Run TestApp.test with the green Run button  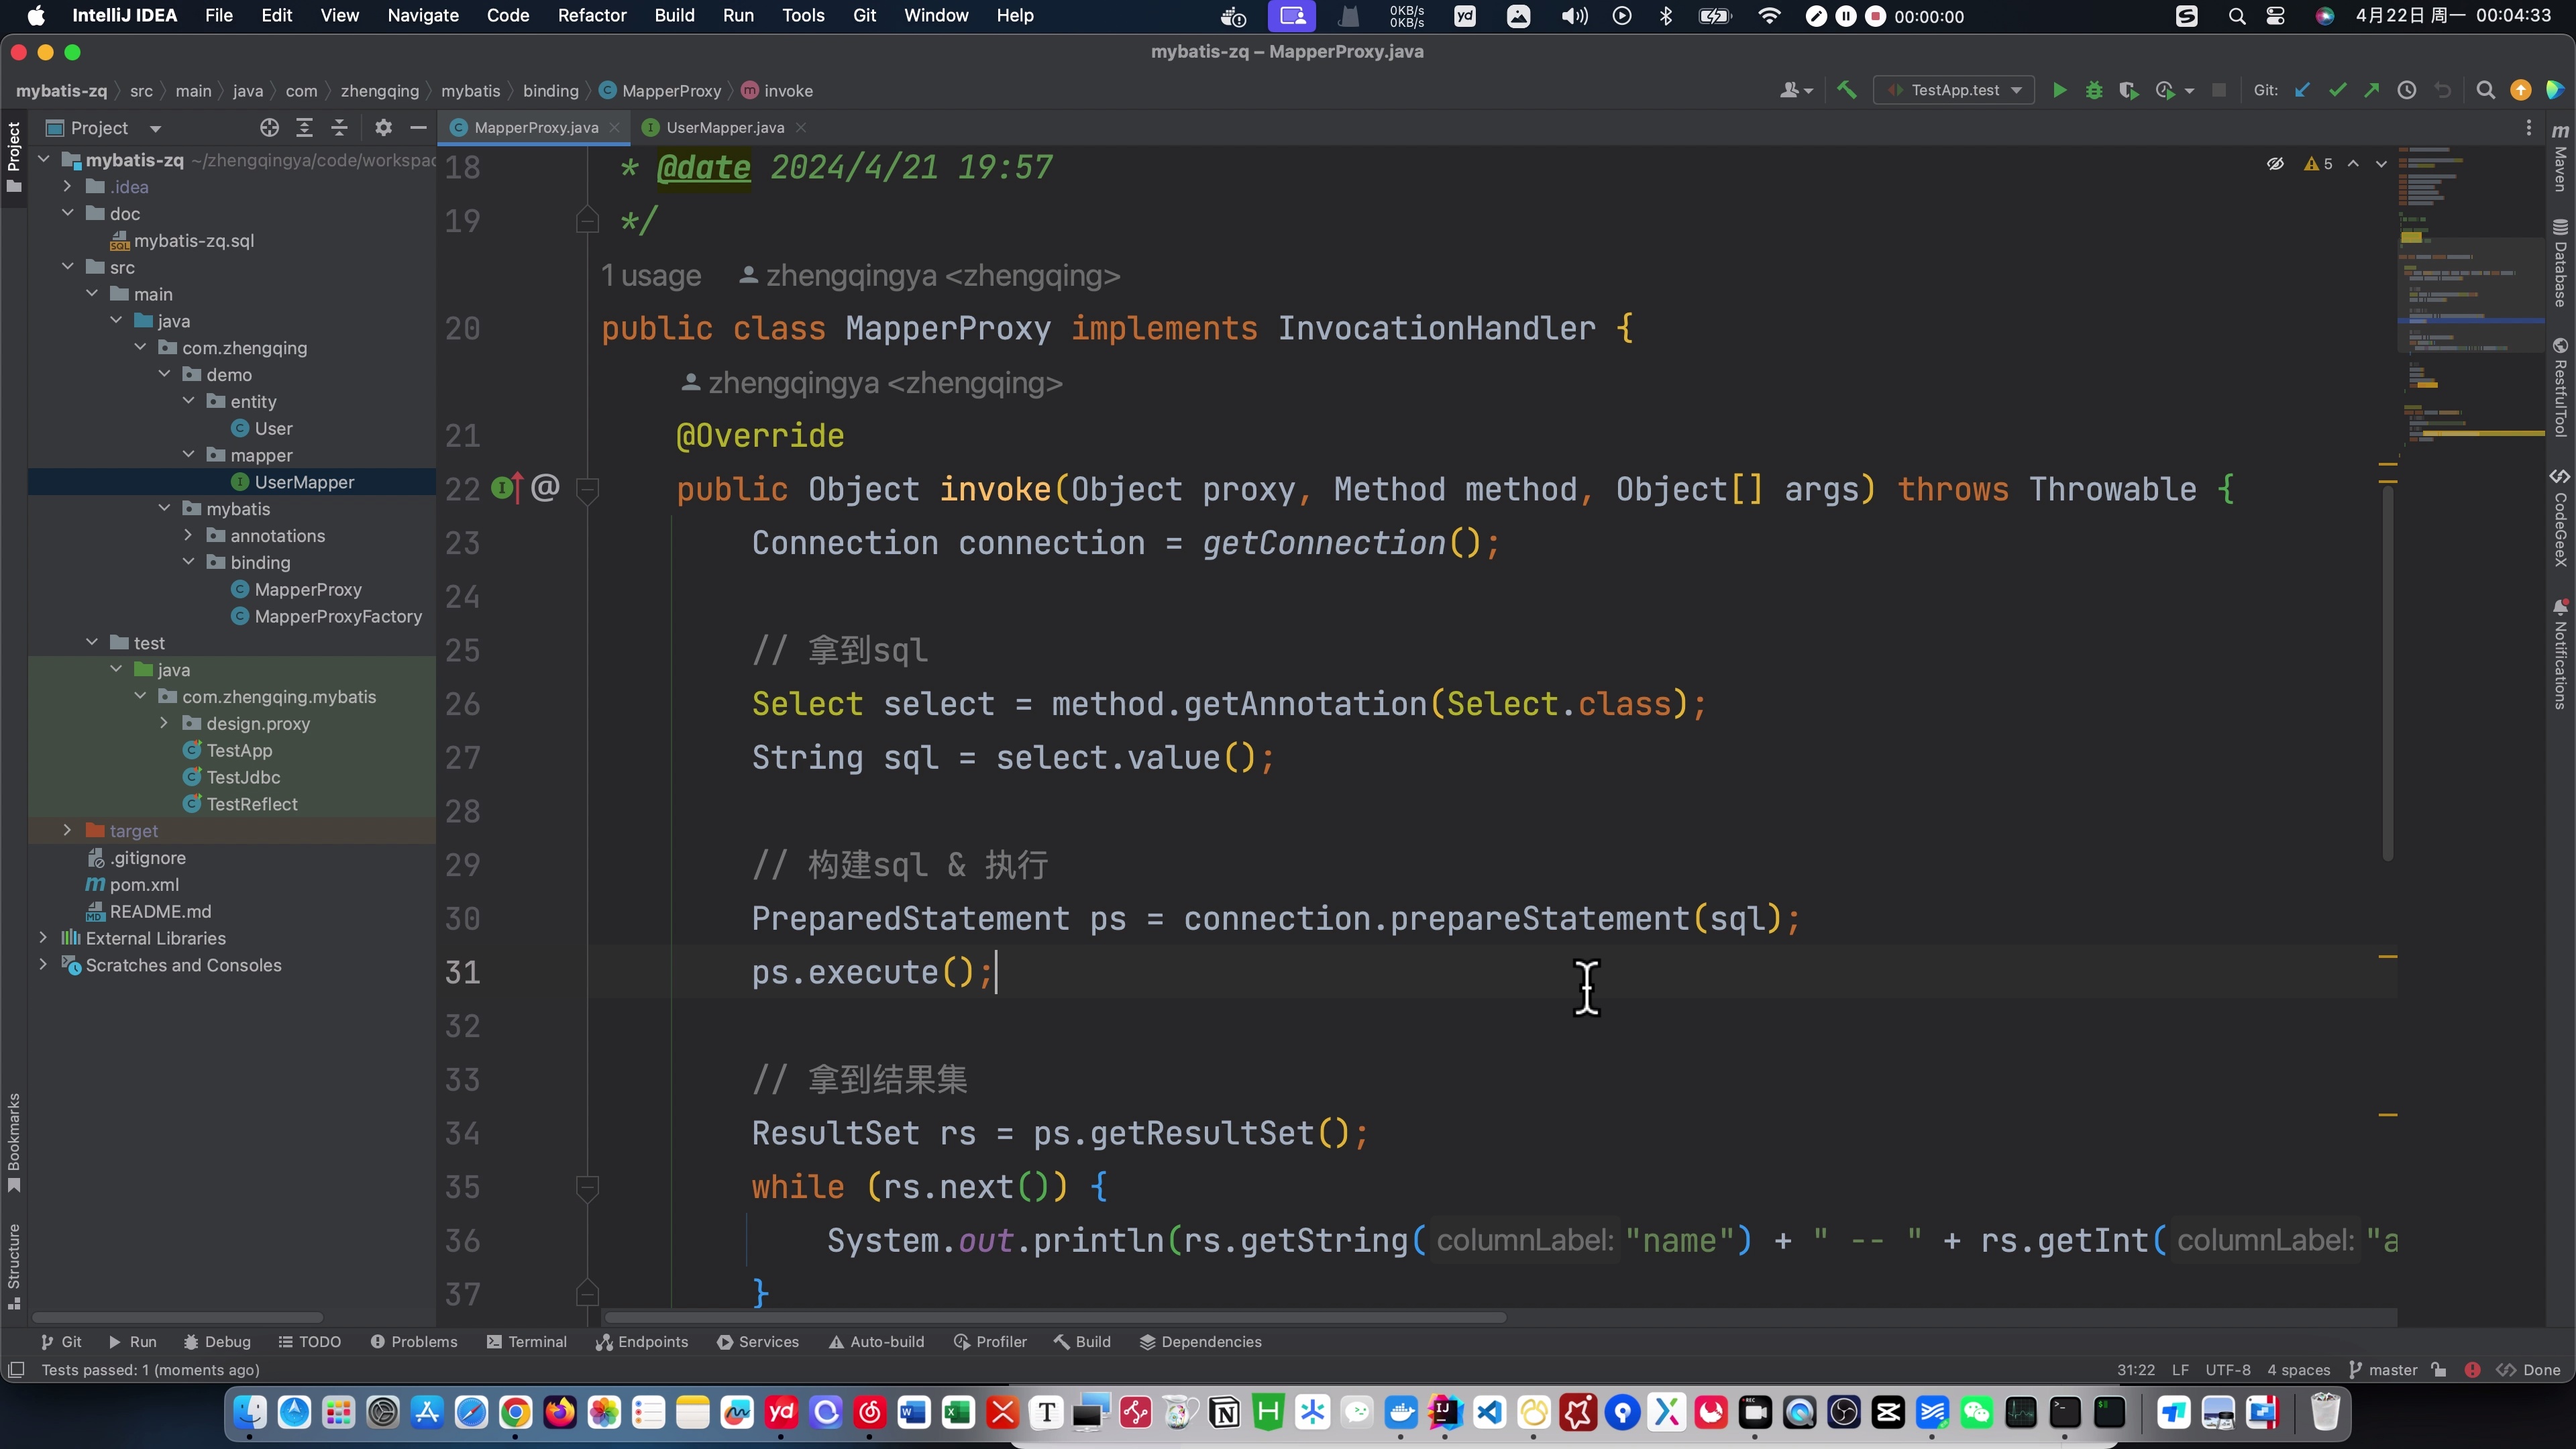click(x=2059, y=91)
